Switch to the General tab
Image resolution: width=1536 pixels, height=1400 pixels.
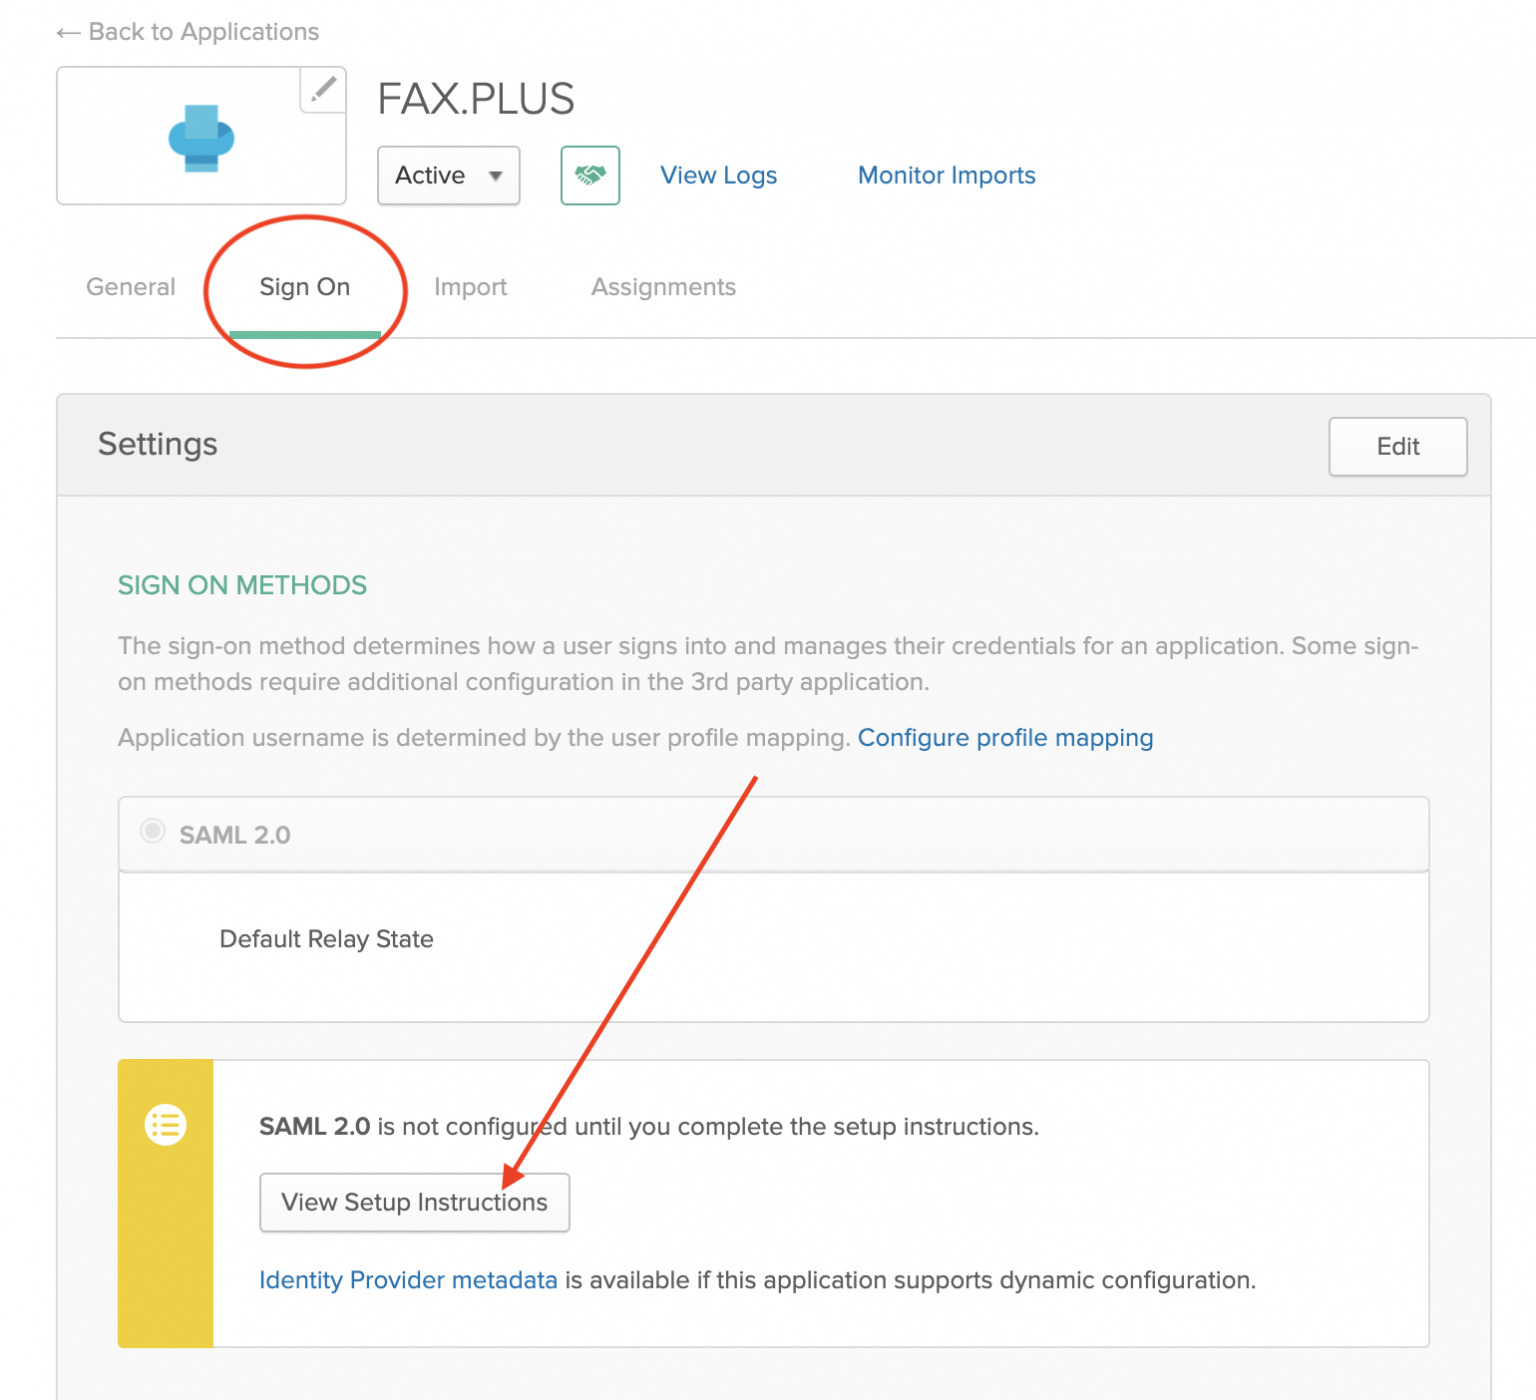[x=130, y=287]
